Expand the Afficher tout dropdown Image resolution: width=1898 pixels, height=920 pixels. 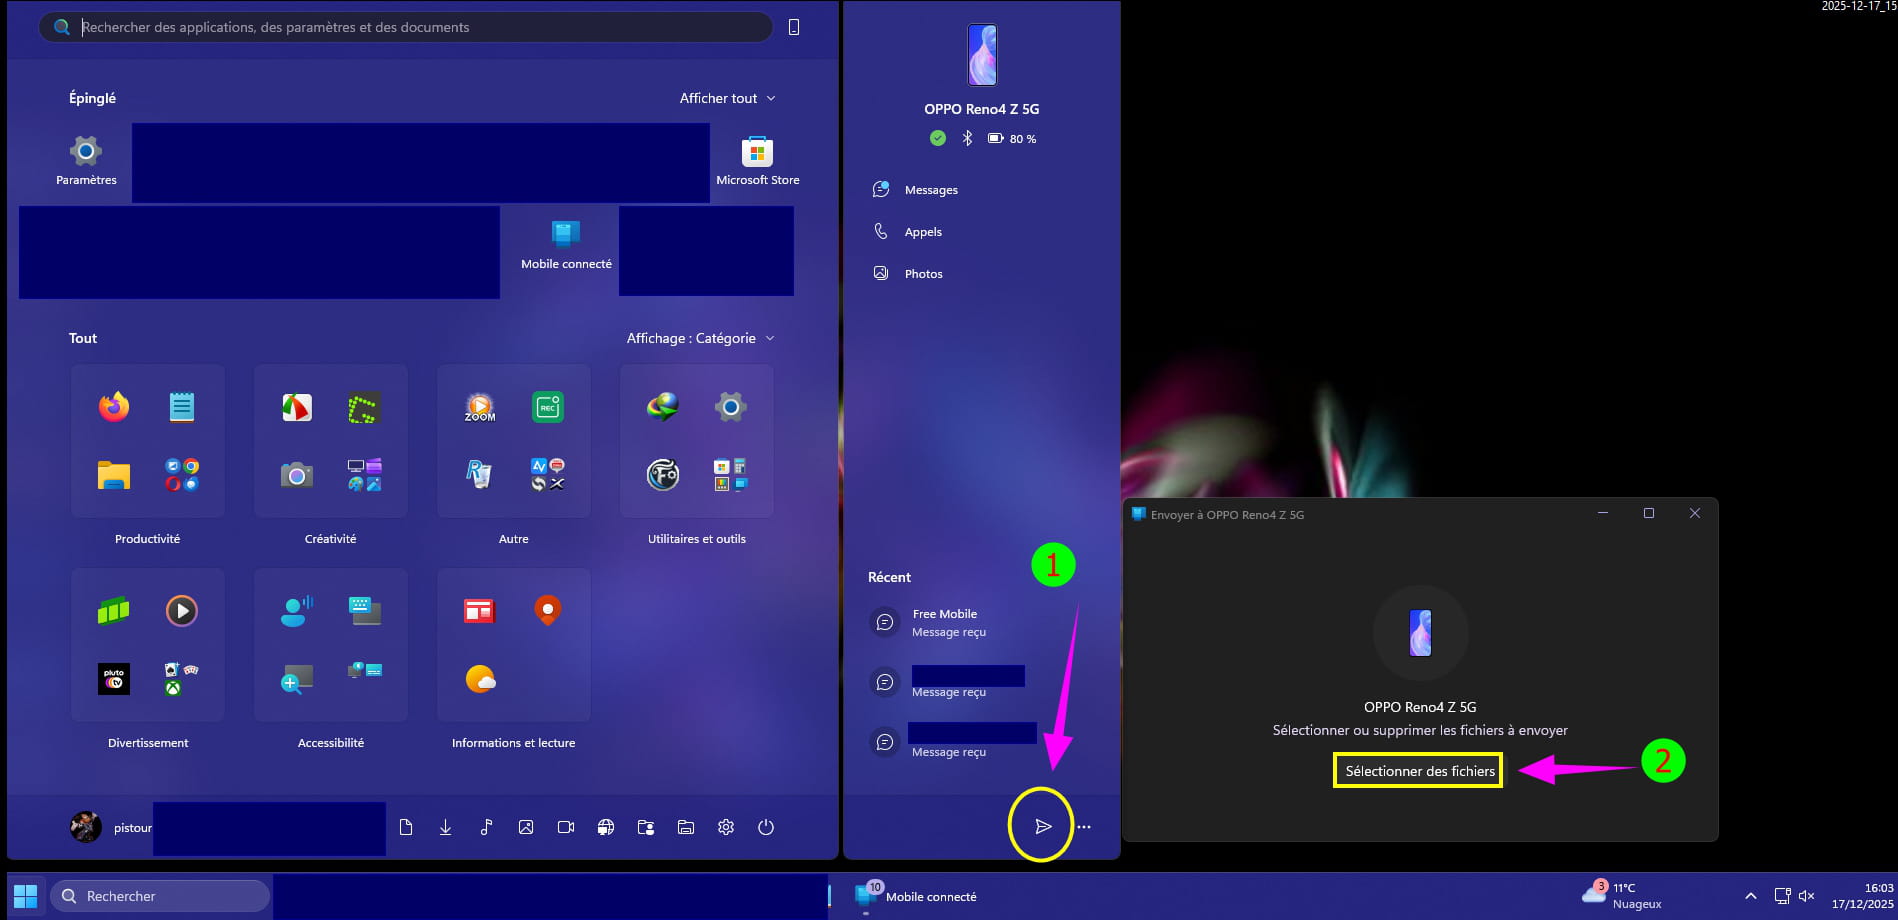pyautogui.click(x=727, y=98)
